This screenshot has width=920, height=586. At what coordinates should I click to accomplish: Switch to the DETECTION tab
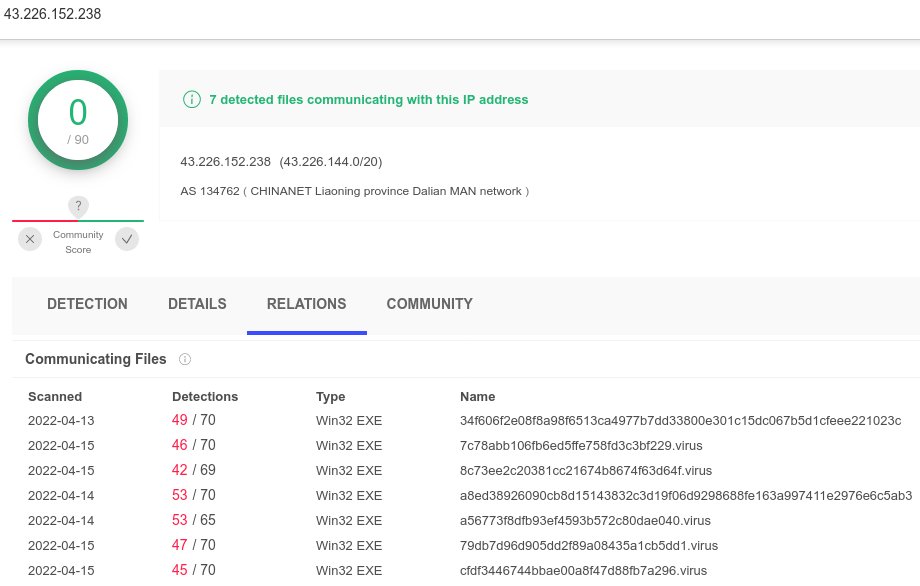87,304
